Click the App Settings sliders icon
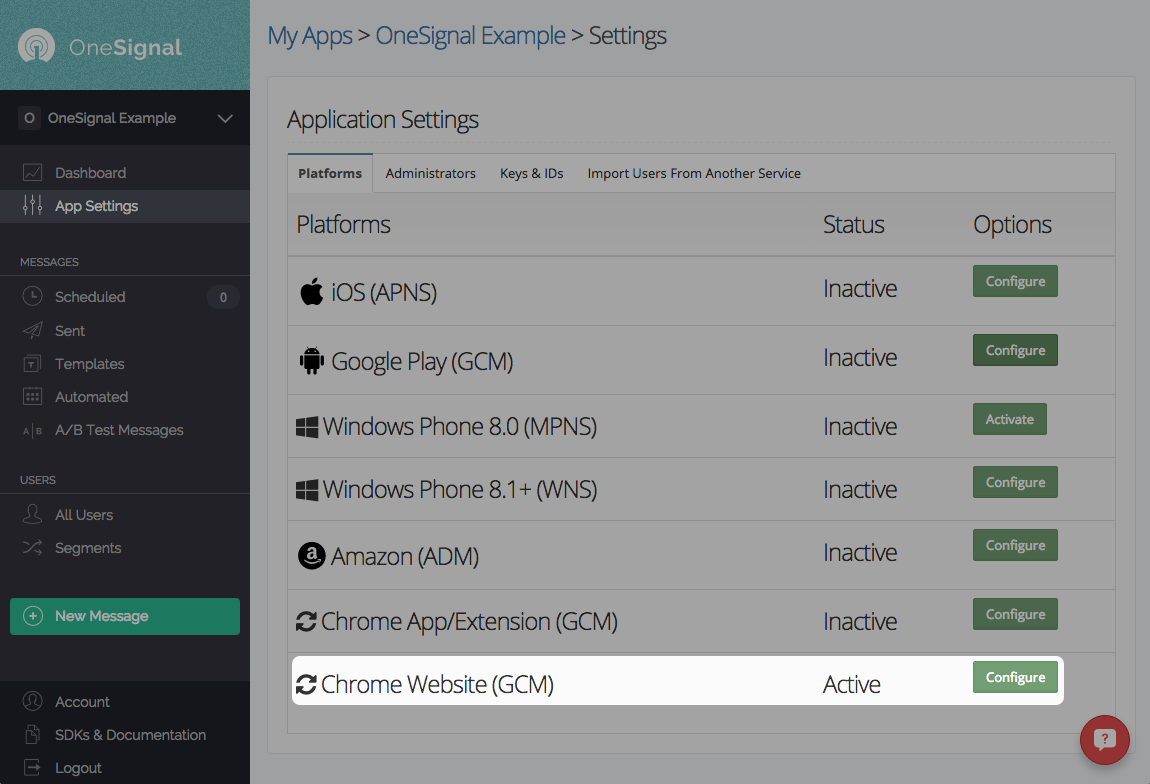Image resolution: width=1150 pixels, height=784 pixels. 33,206
